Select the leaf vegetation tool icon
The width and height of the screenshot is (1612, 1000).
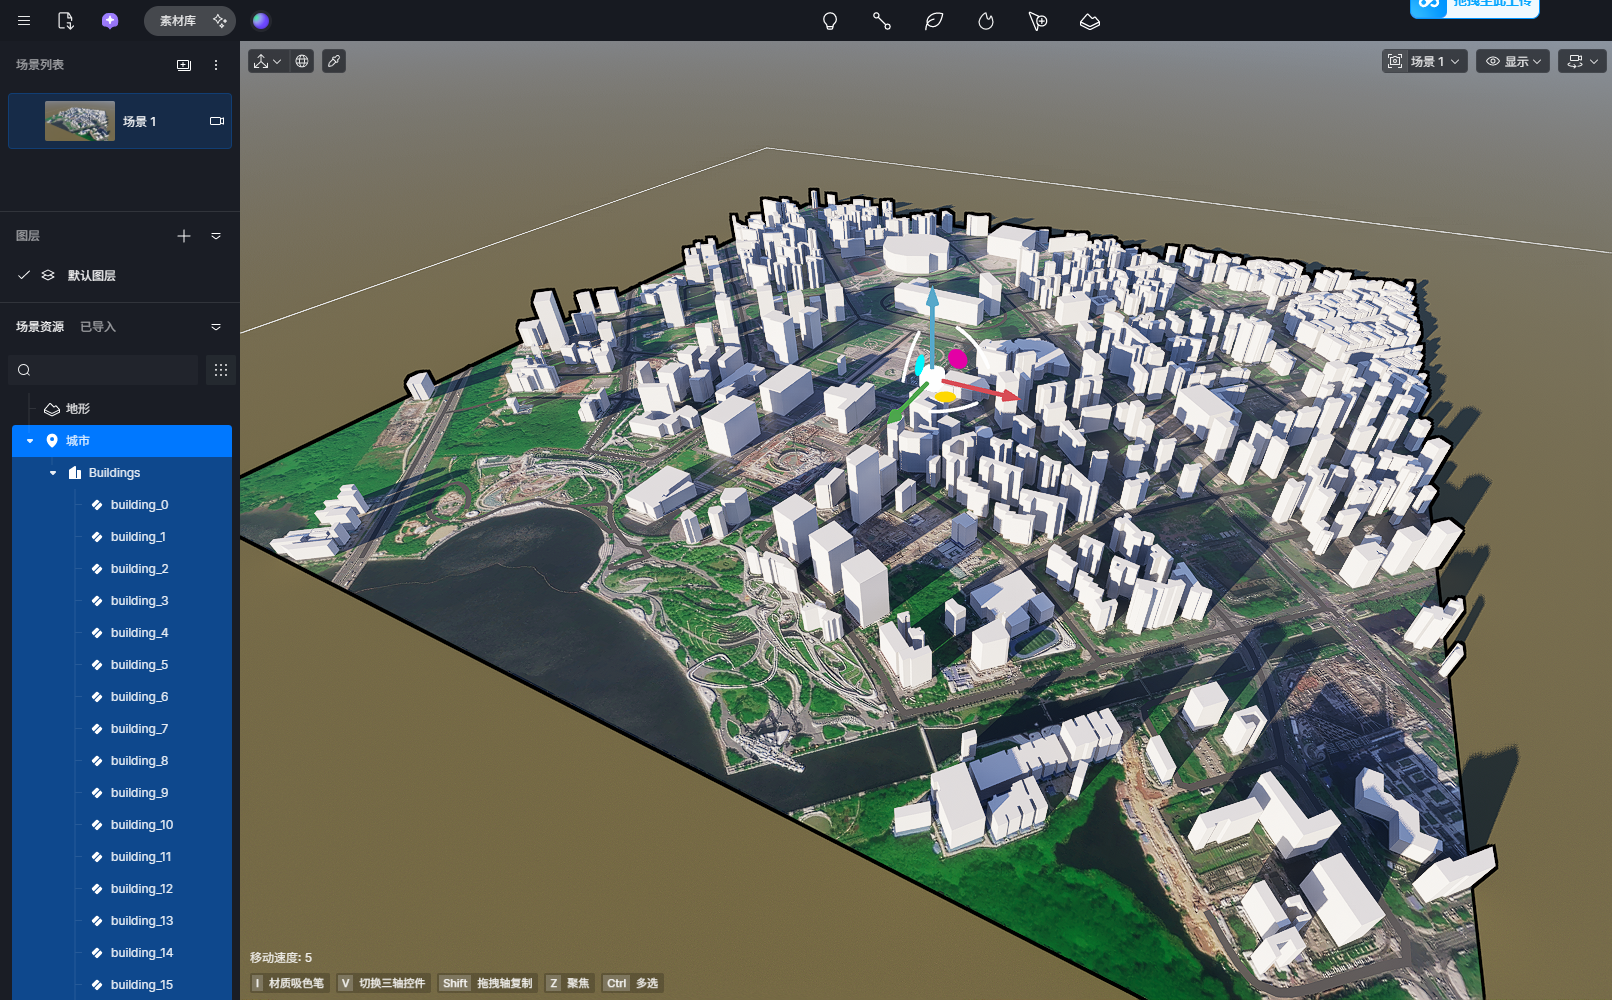click(x=934, y=21)
